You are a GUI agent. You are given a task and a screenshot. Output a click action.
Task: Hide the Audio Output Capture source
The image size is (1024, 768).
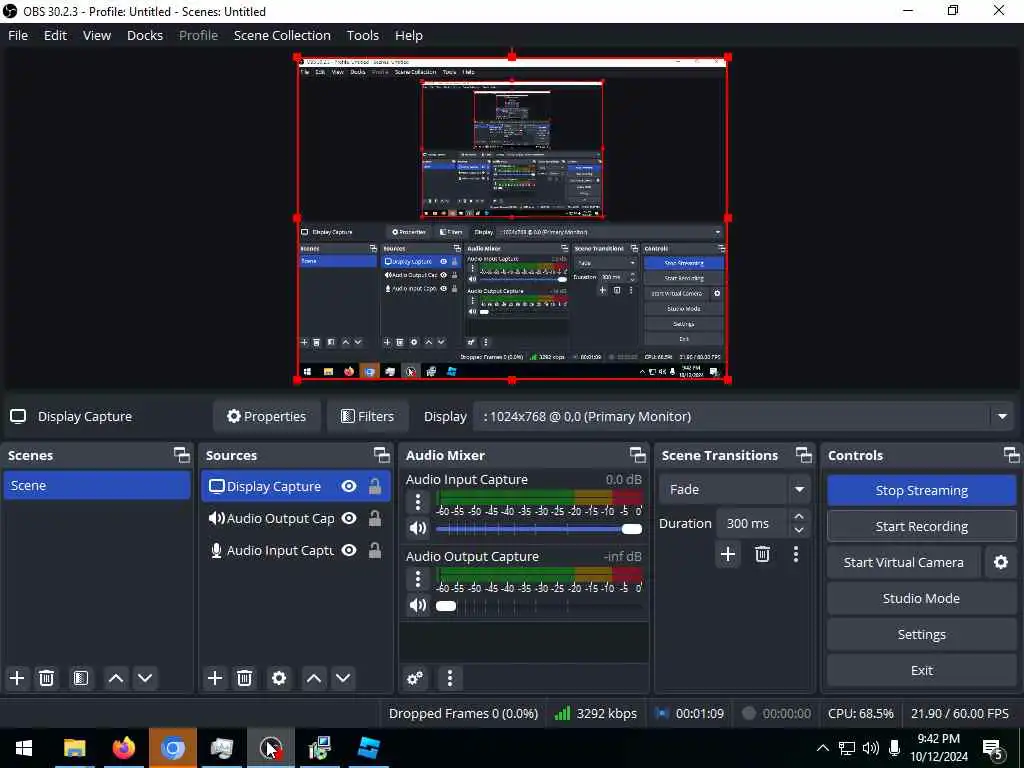pos(349,518)
